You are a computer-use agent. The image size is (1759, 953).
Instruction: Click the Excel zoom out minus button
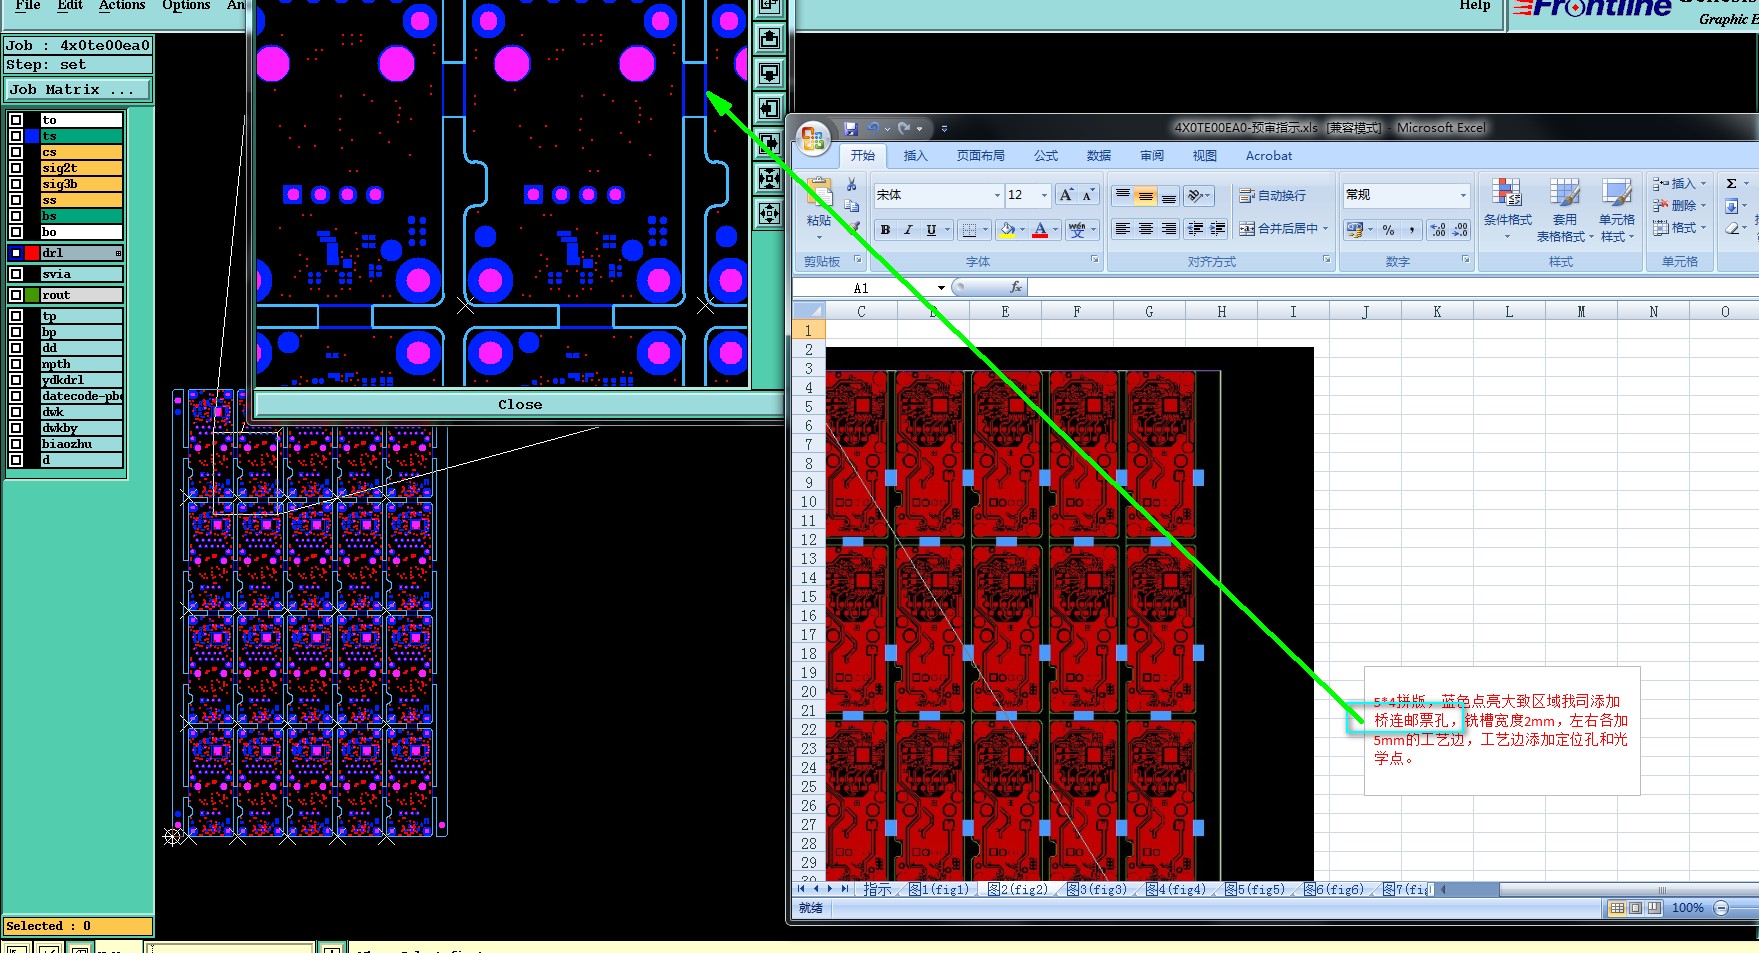(x=1721, y=908)
